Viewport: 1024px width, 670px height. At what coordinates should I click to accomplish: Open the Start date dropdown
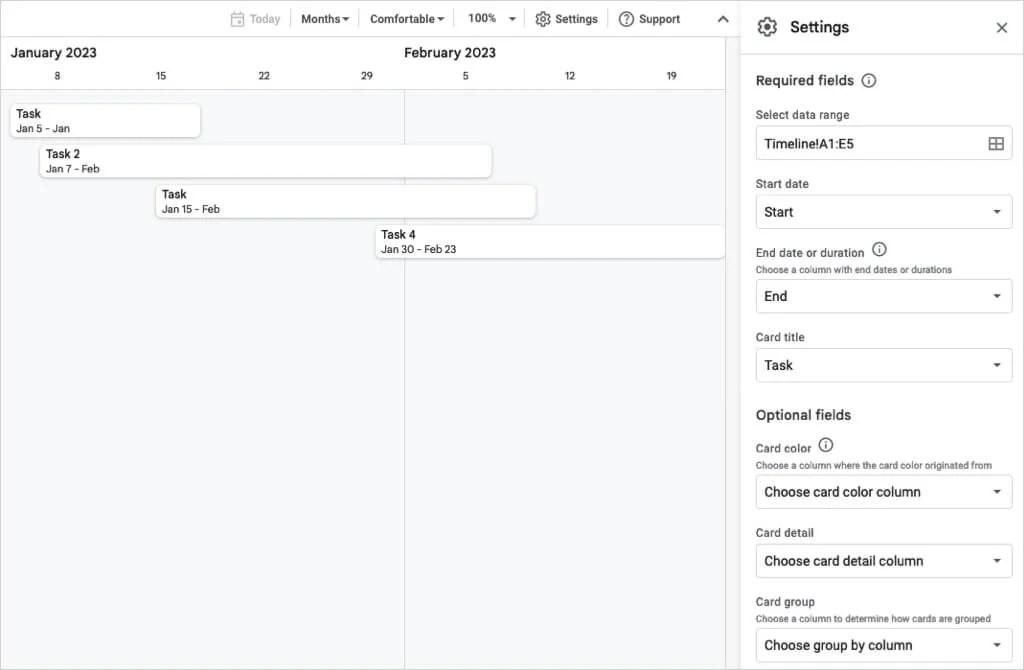[x=883, y=212]
